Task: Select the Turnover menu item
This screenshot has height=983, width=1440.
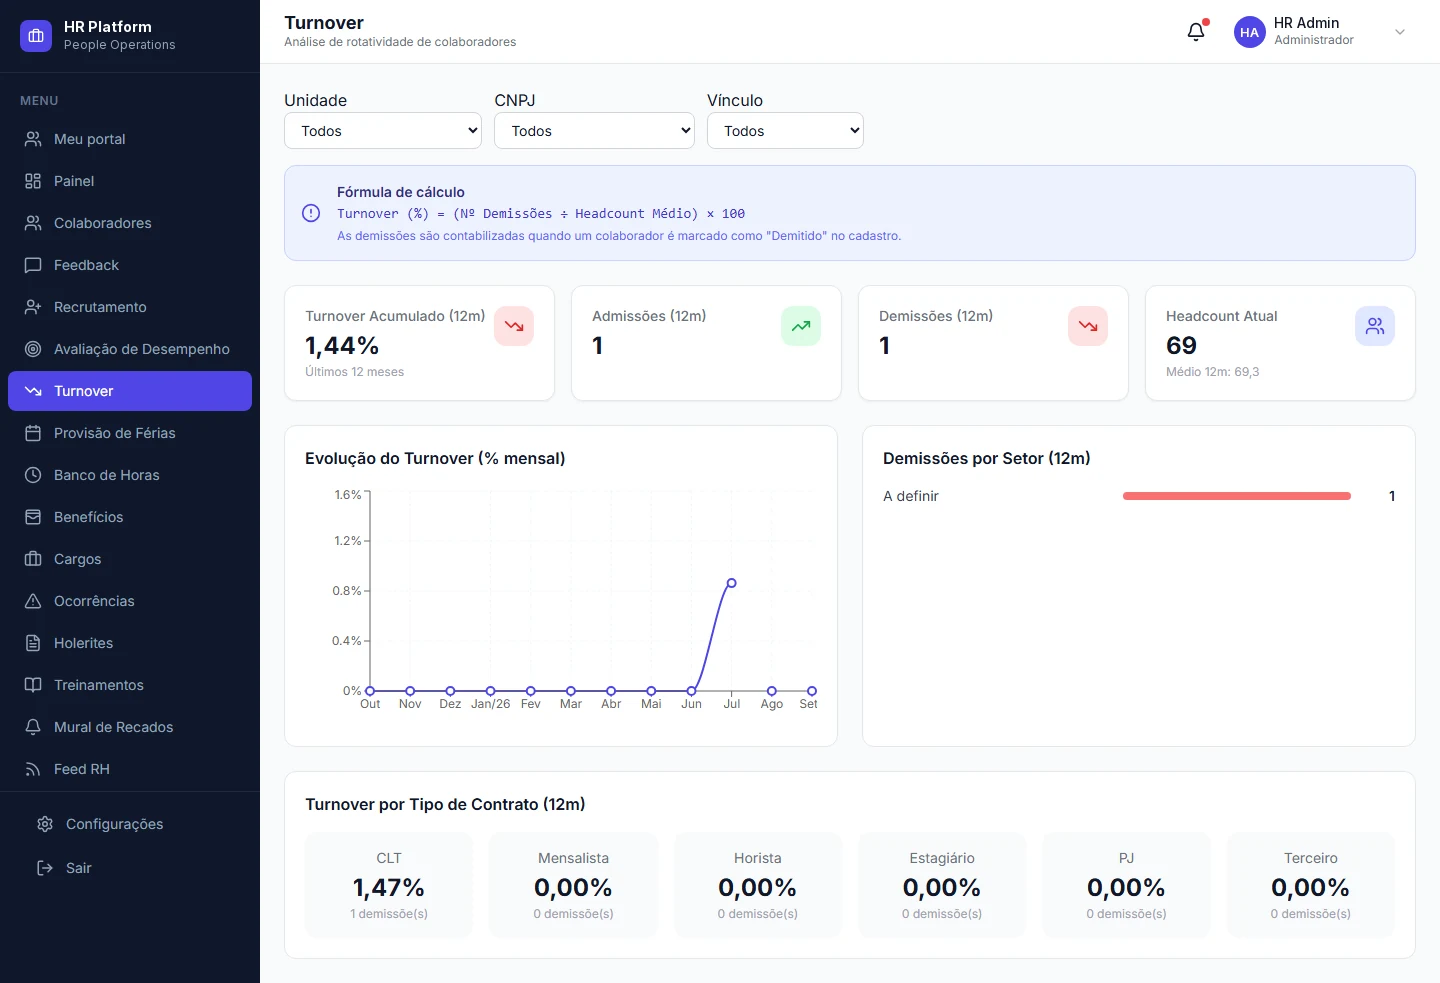Action: click(x=130, y=391)
